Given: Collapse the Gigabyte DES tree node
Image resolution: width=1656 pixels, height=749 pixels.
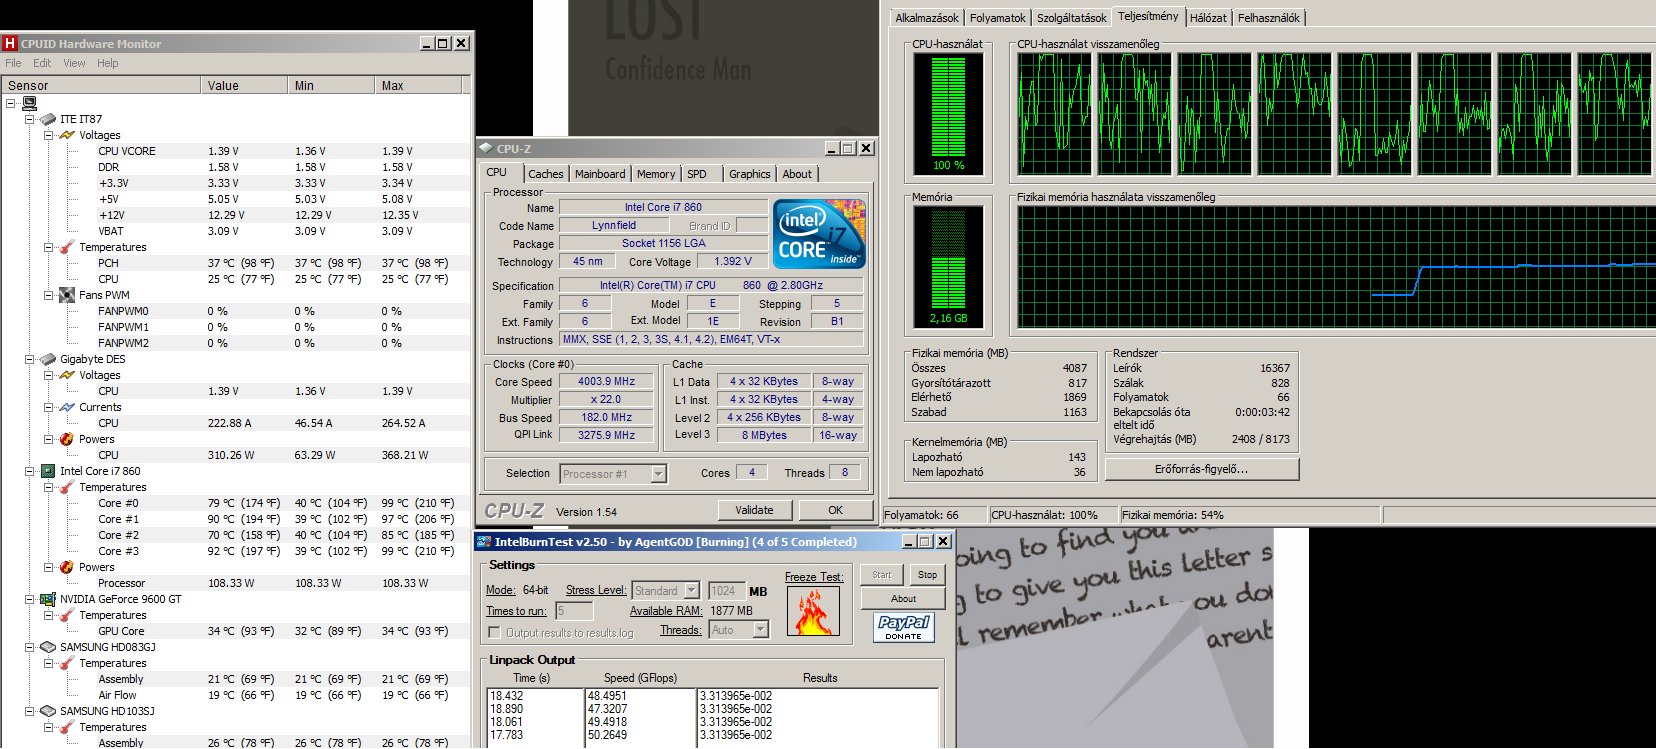Looking at the screenshot, I should coord(30,359).
